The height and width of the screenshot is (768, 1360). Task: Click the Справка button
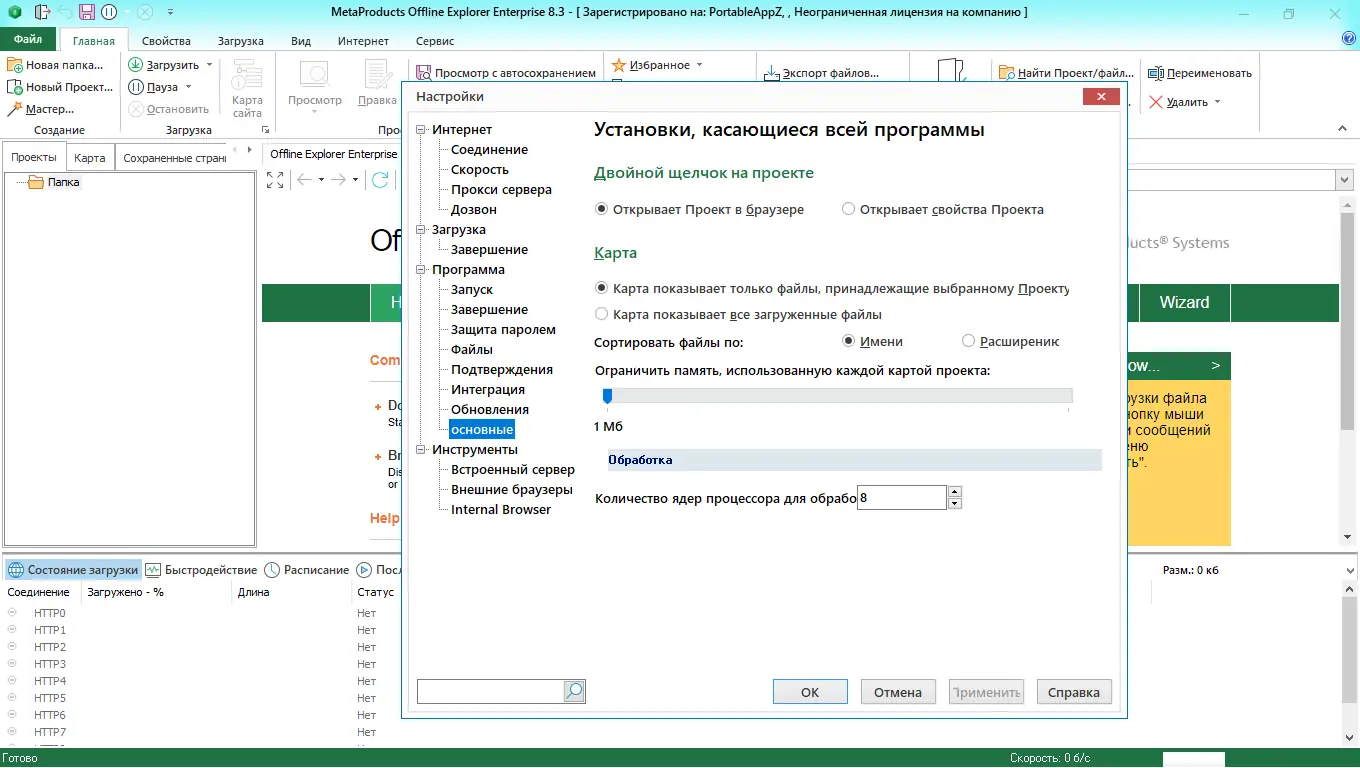1074,692
